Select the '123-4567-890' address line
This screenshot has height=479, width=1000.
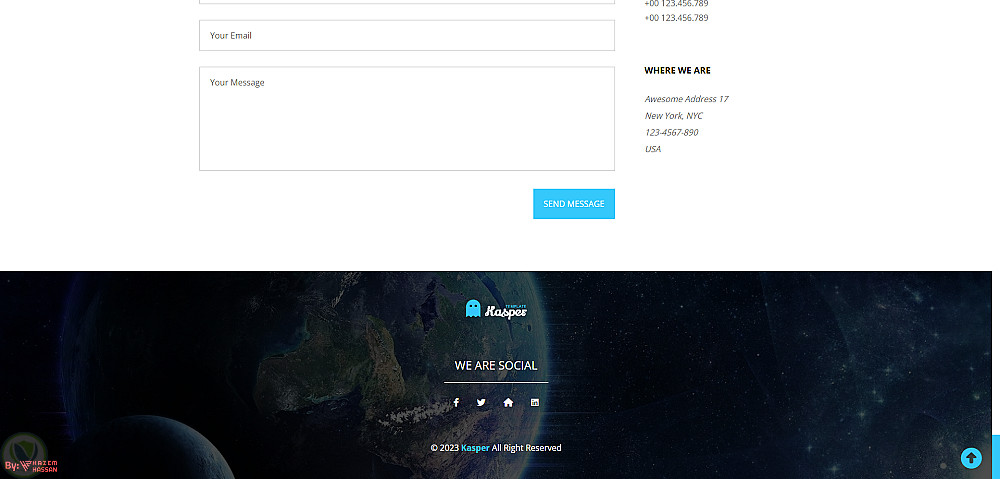coord(672,132)
